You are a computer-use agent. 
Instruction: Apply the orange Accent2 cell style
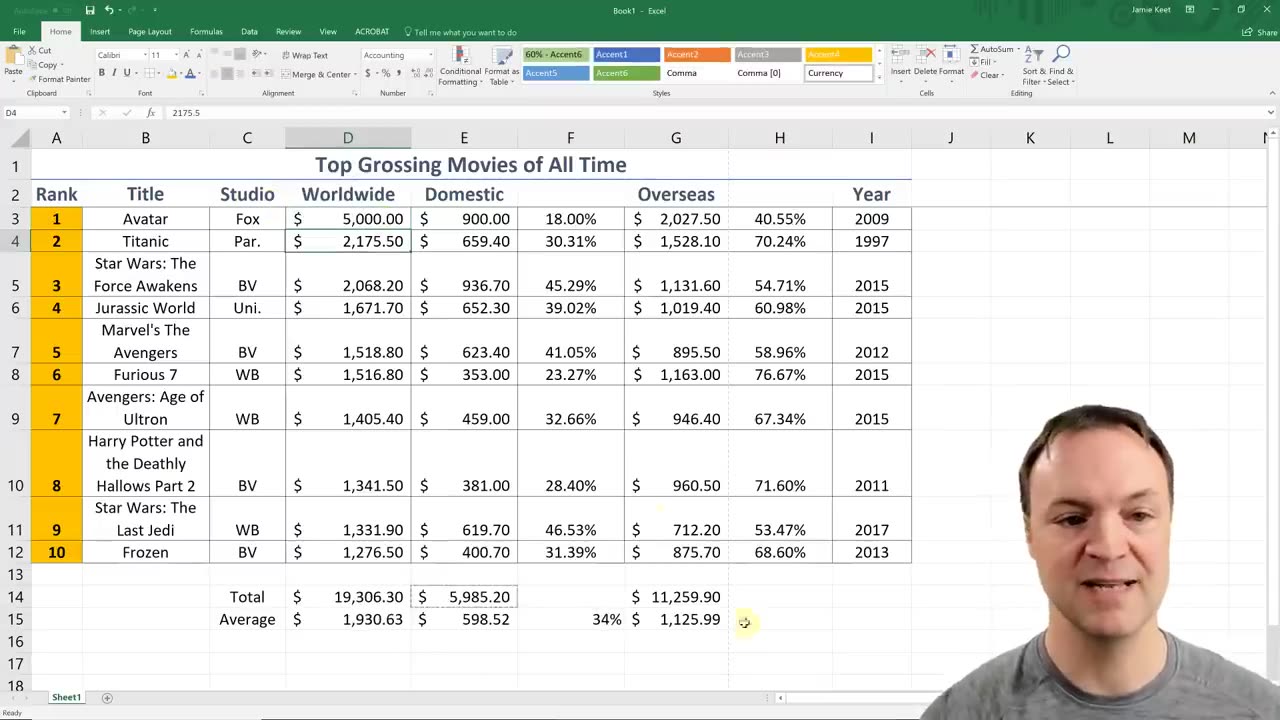(697, 55)
